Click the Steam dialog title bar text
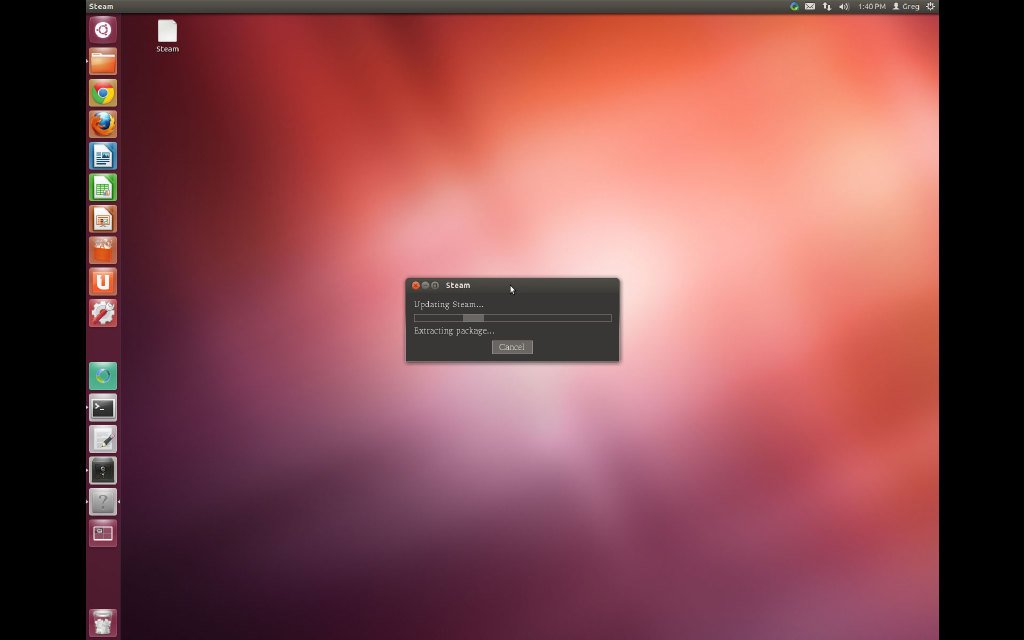 pos(458,285)
